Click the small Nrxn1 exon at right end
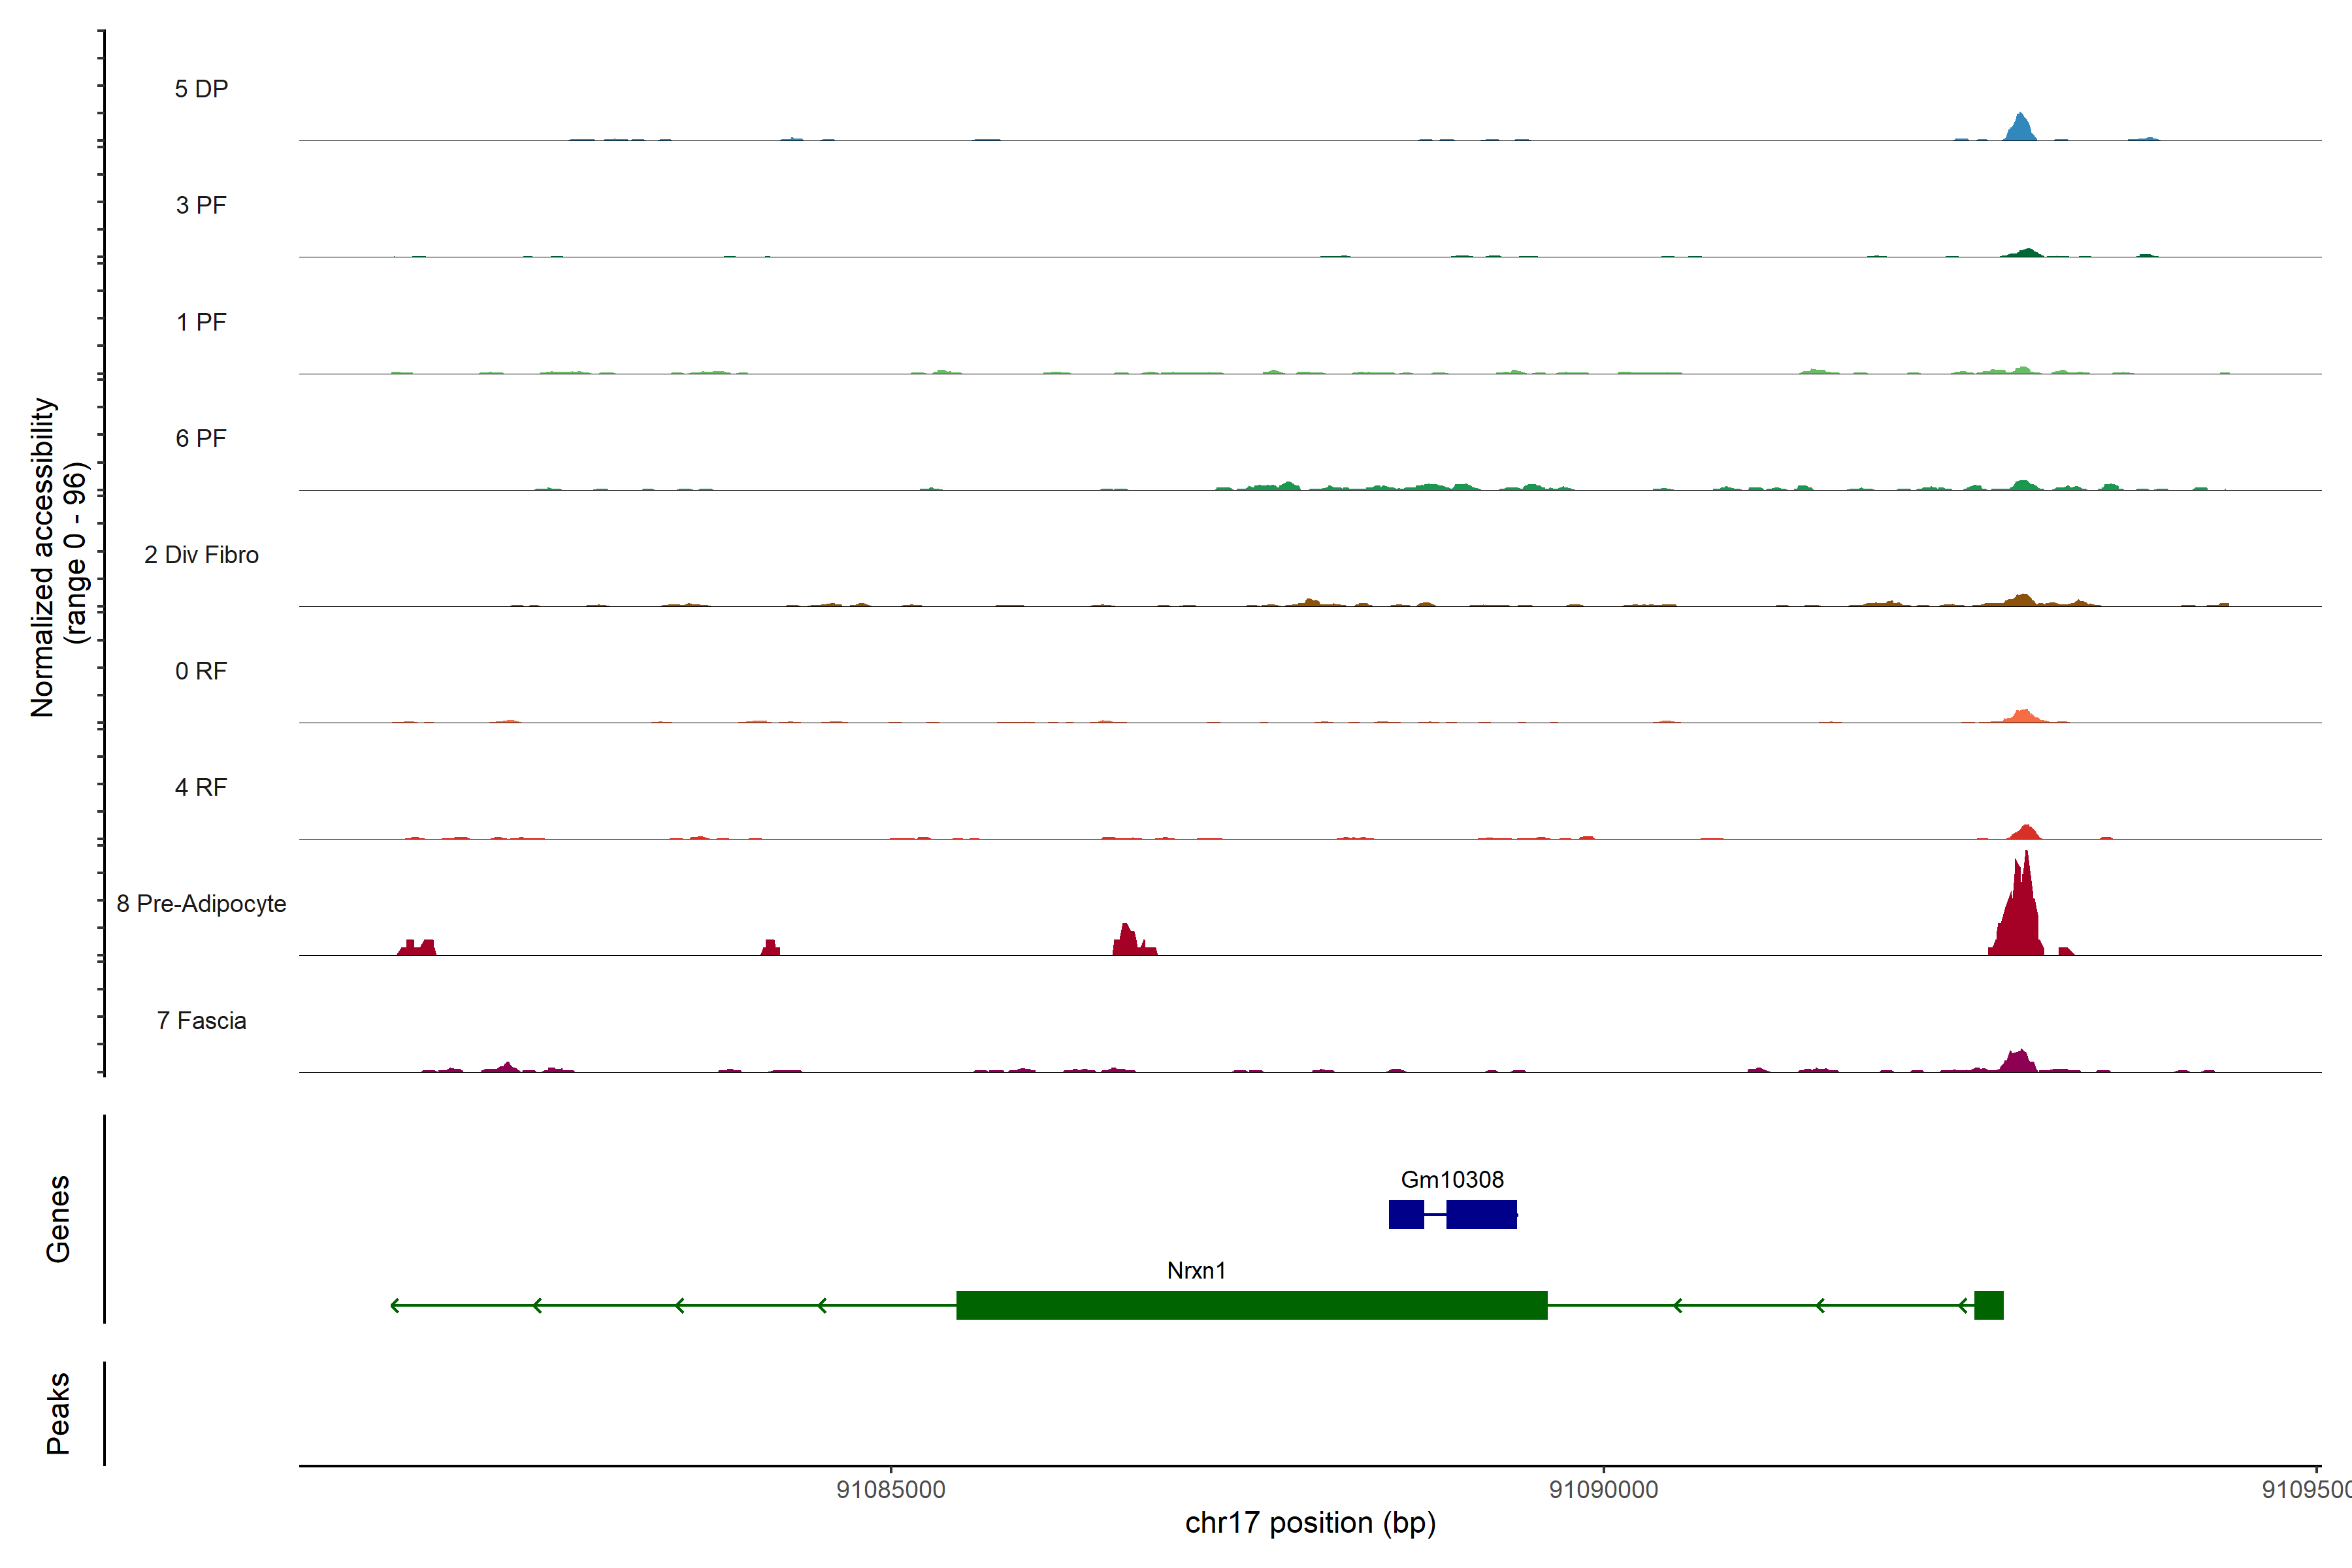This screenshot has width=2352, height=1568. (x=1988, y=1305)
